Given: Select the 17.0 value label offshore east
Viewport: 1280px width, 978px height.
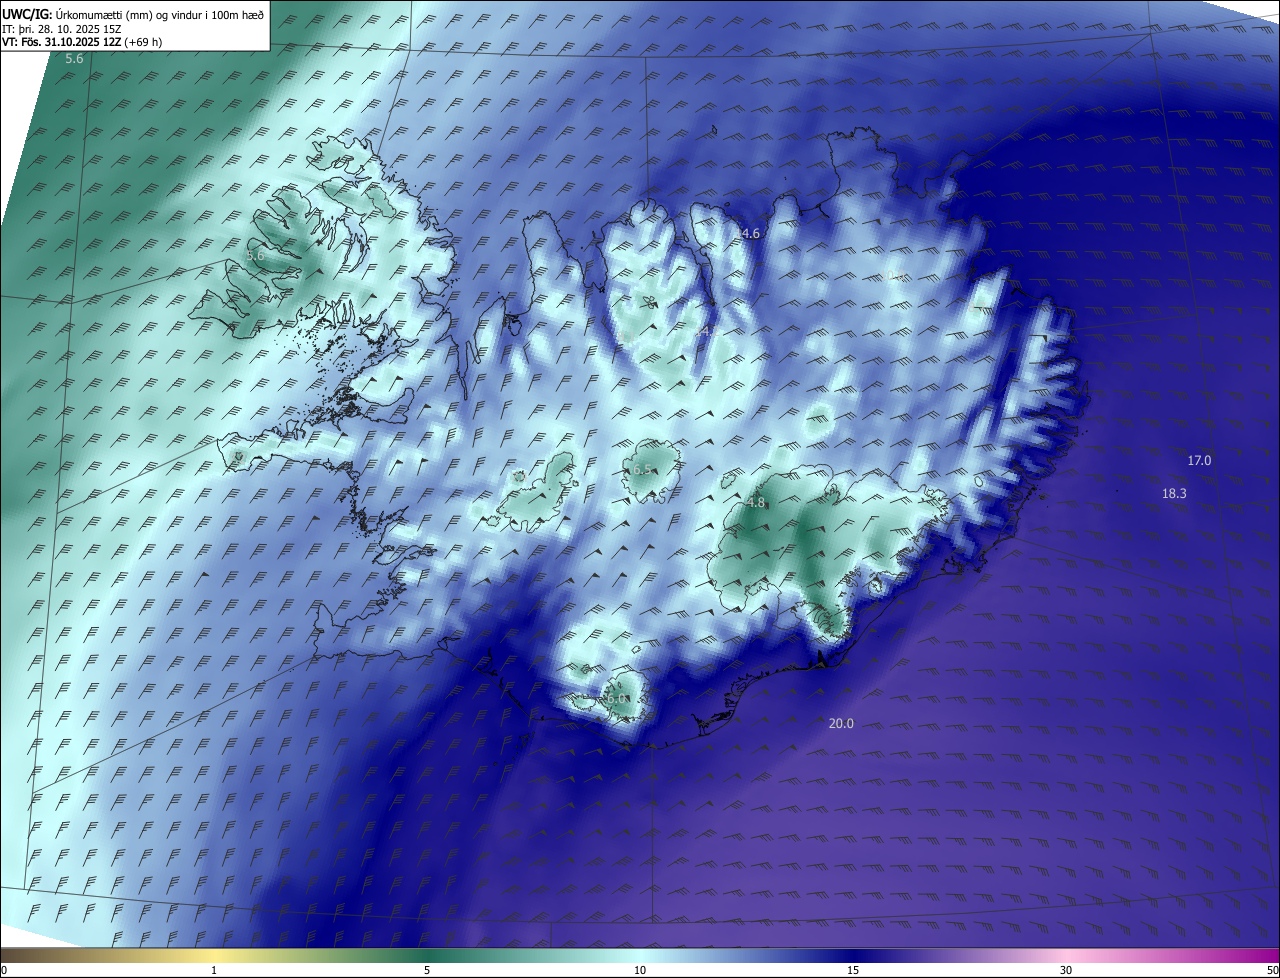Looking at the screenshot, I should (x=1199, y=461).
